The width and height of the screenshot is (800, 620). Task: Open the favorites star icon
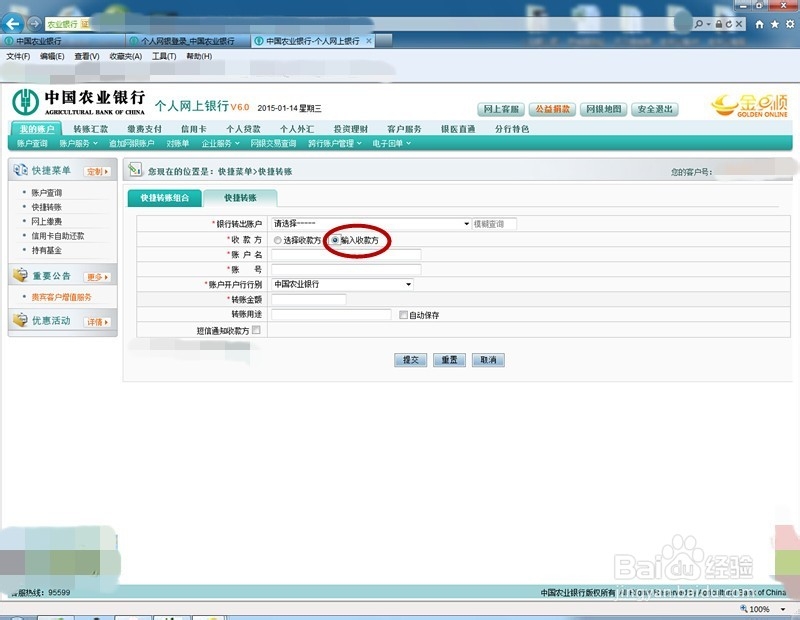click(x=775, y=24)
